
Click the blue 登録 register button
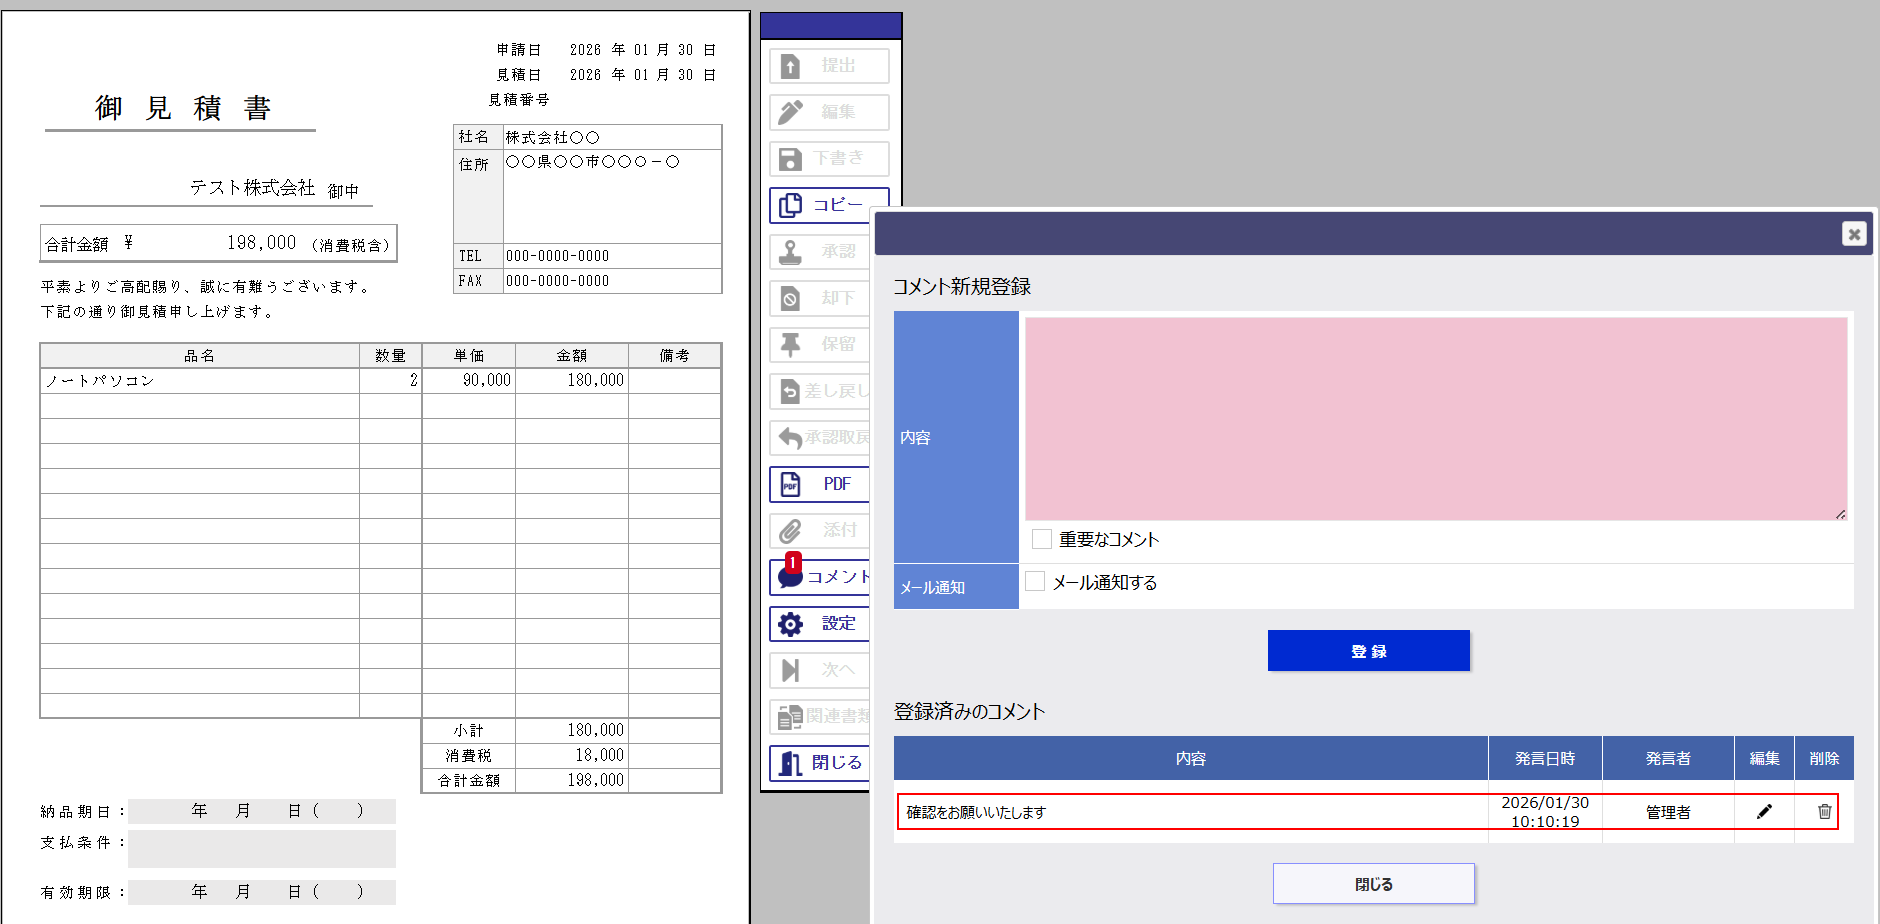tap(1368, 651)
